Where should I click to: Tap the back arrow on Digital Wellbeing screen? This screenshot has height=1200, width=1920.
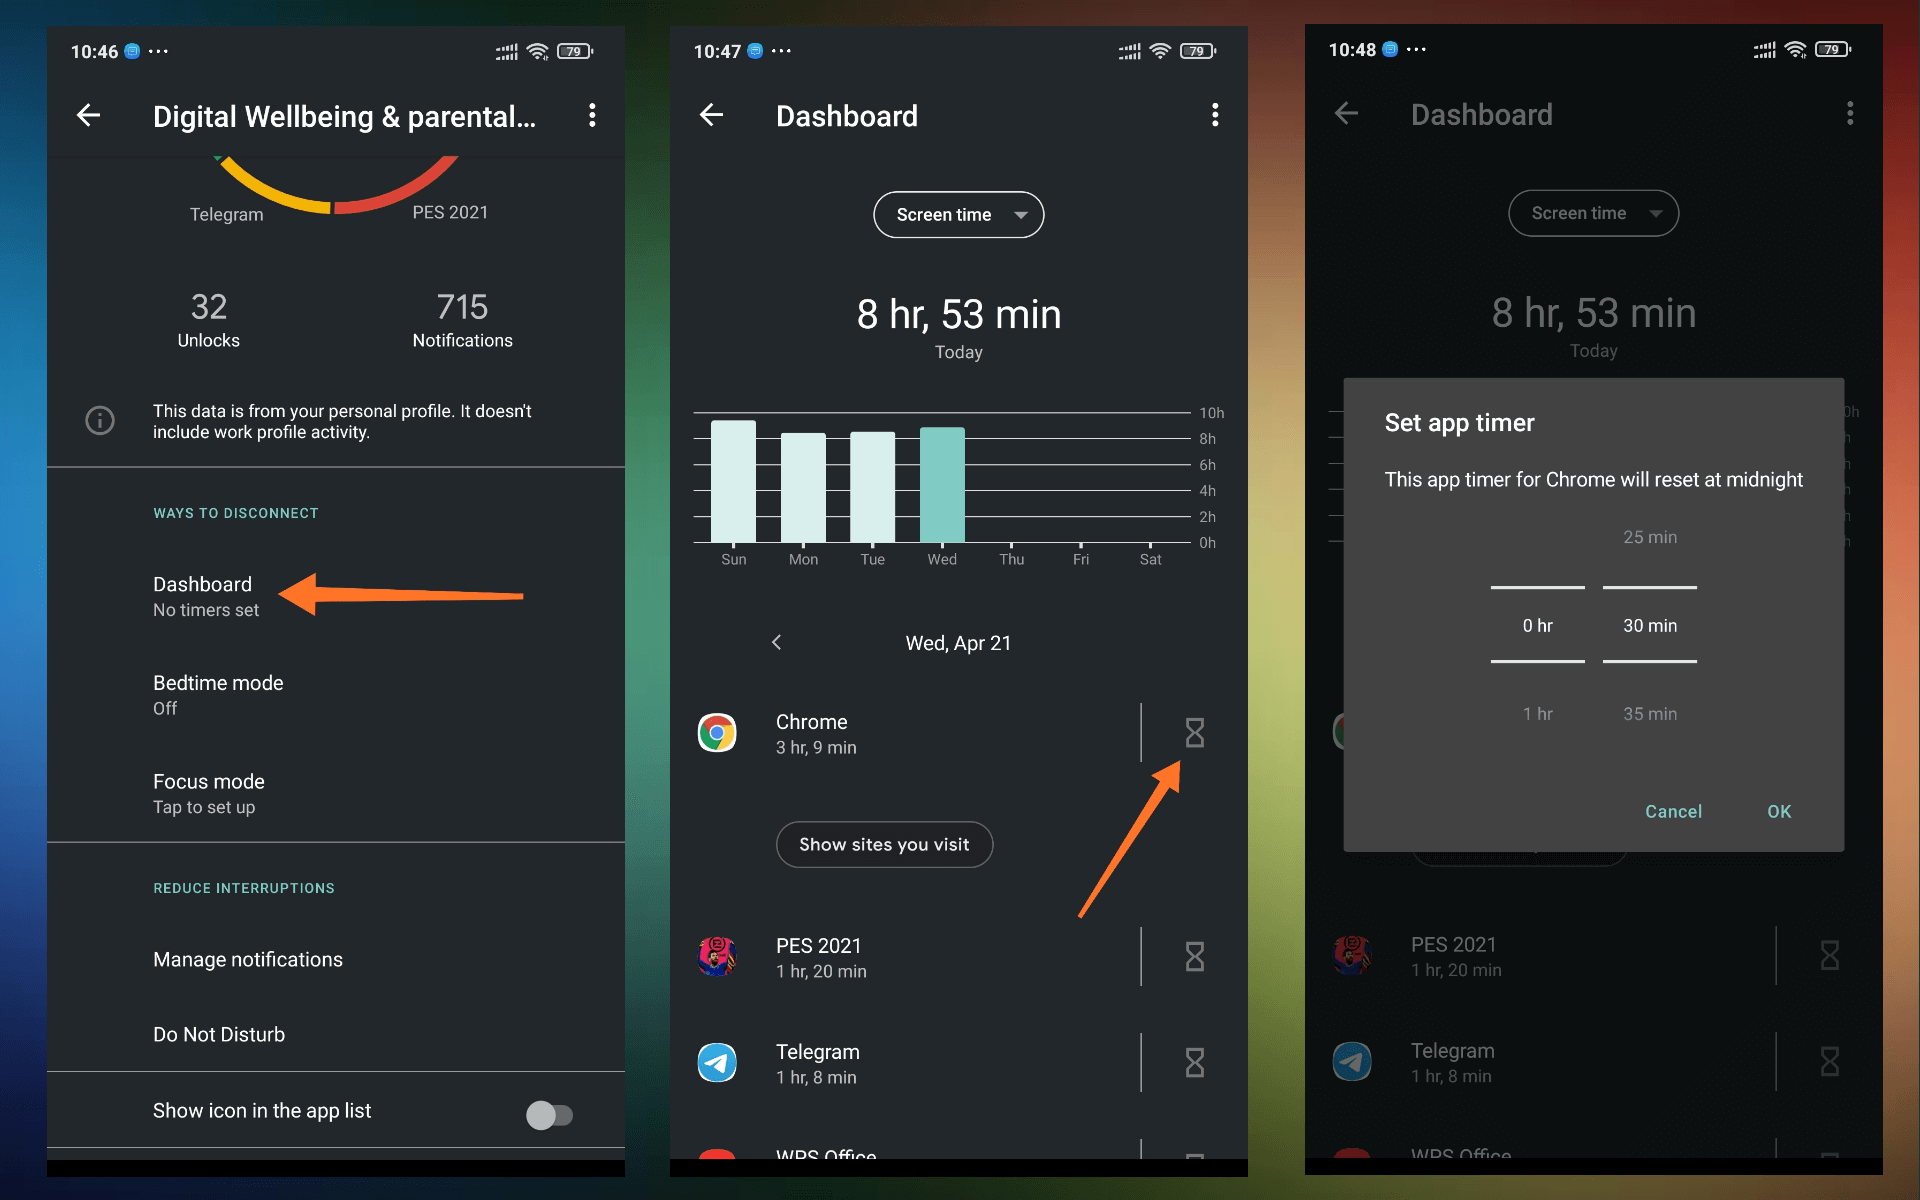click(88, 116)
